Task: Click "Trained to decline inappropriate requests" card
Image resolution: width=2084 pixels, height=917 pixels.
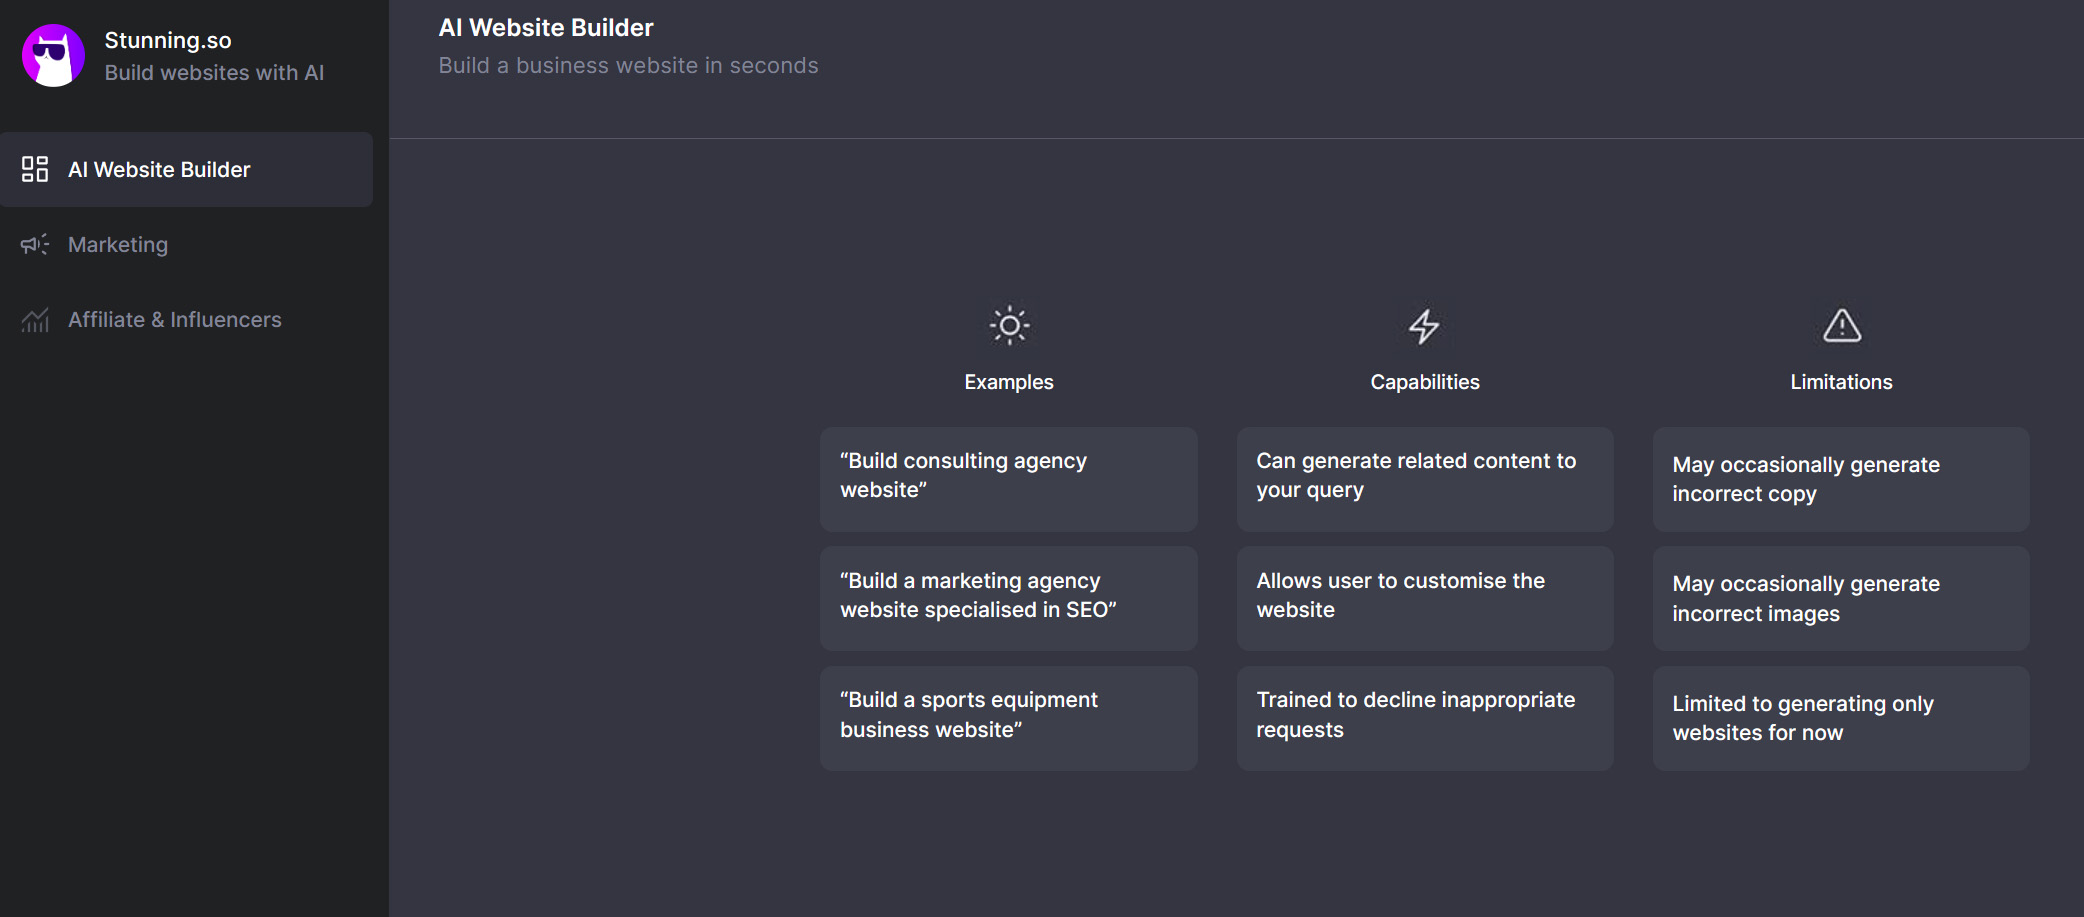Action: click(x=1424, y=716)
